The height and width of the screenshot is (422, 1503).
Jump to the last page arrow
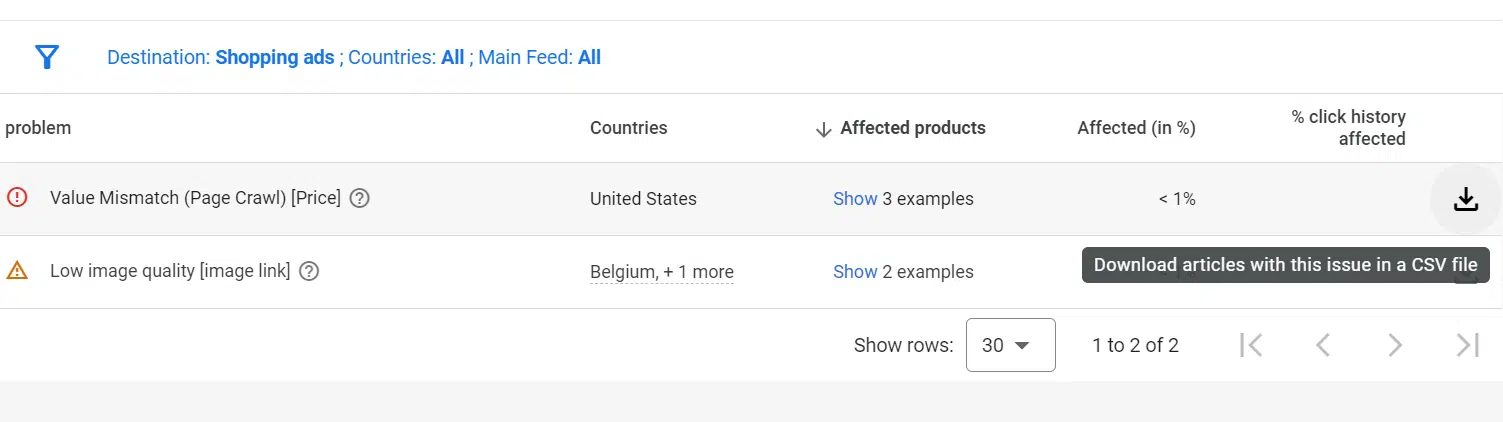point(1467,345)
